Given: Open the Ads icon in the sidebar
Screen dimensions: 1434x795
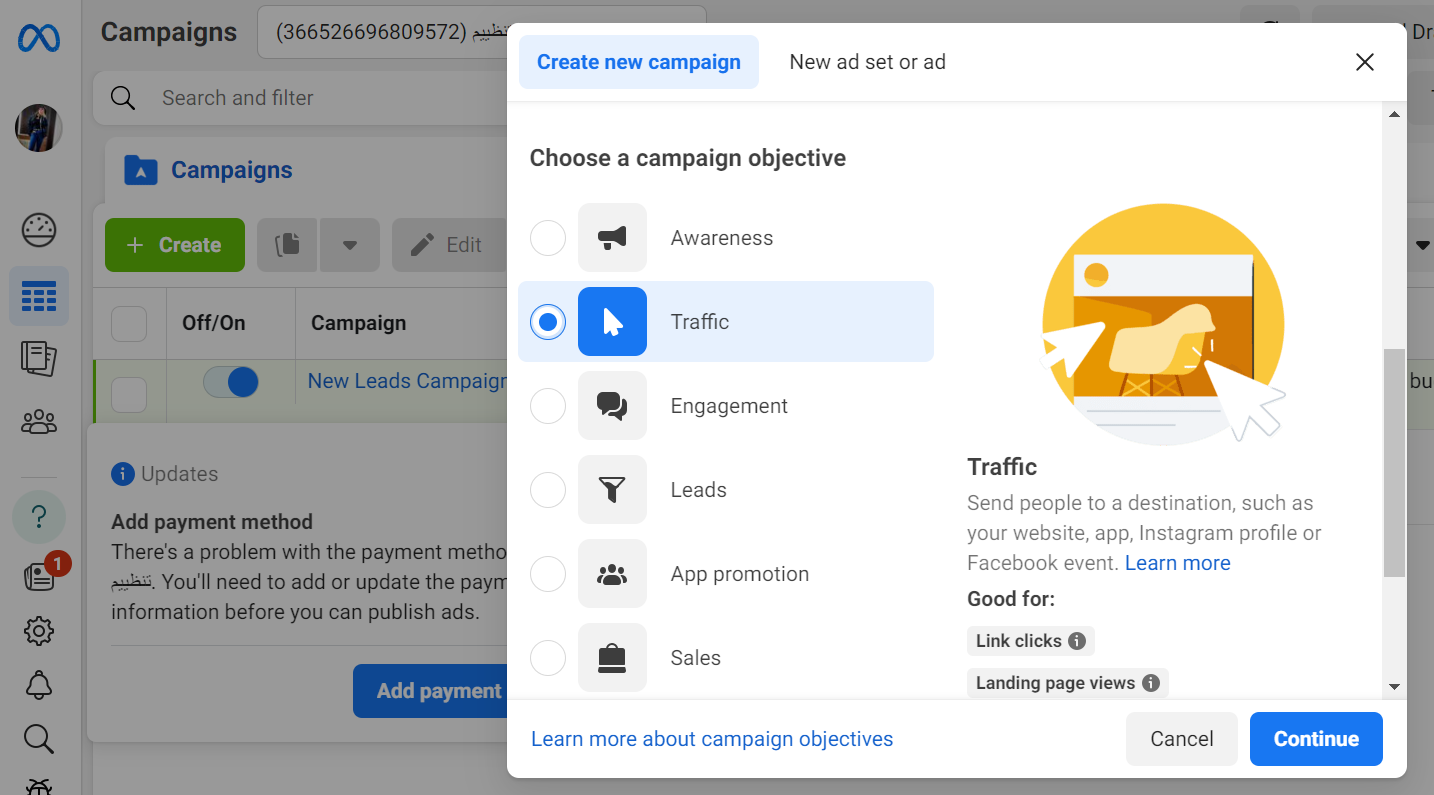Looking at the screenshot, I should click(x=38, y=358).
